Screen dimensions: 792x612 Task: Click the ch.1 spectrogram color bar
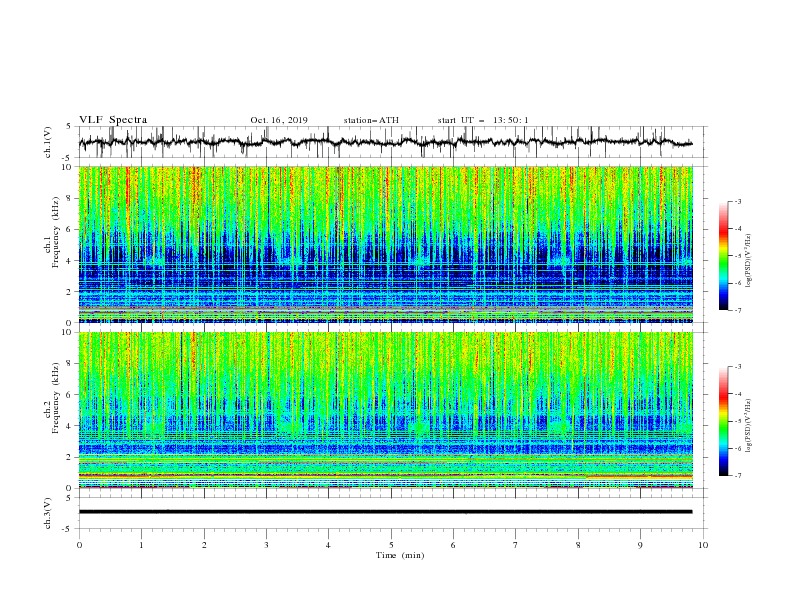pos(723,256)
